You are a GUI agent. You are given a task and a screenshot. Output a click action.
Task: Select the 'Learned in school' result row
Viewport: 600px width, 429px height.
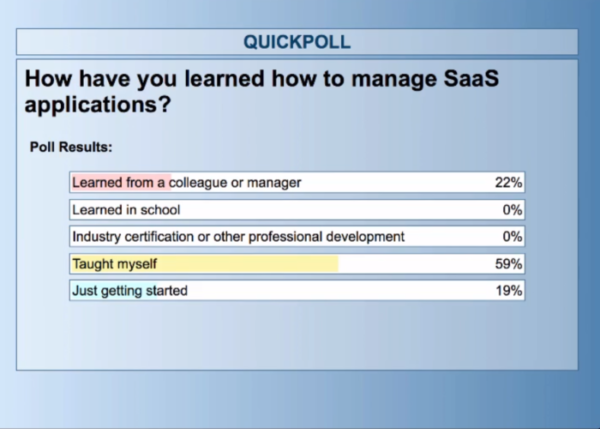click(297, 210)
